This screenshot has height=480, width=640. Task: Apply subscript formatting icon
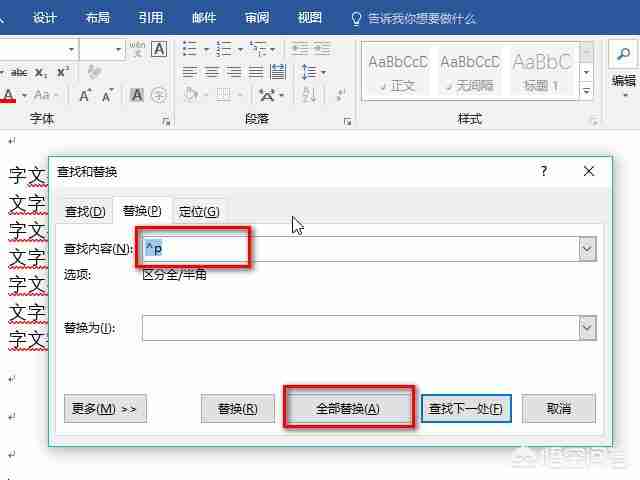[41, 73]
